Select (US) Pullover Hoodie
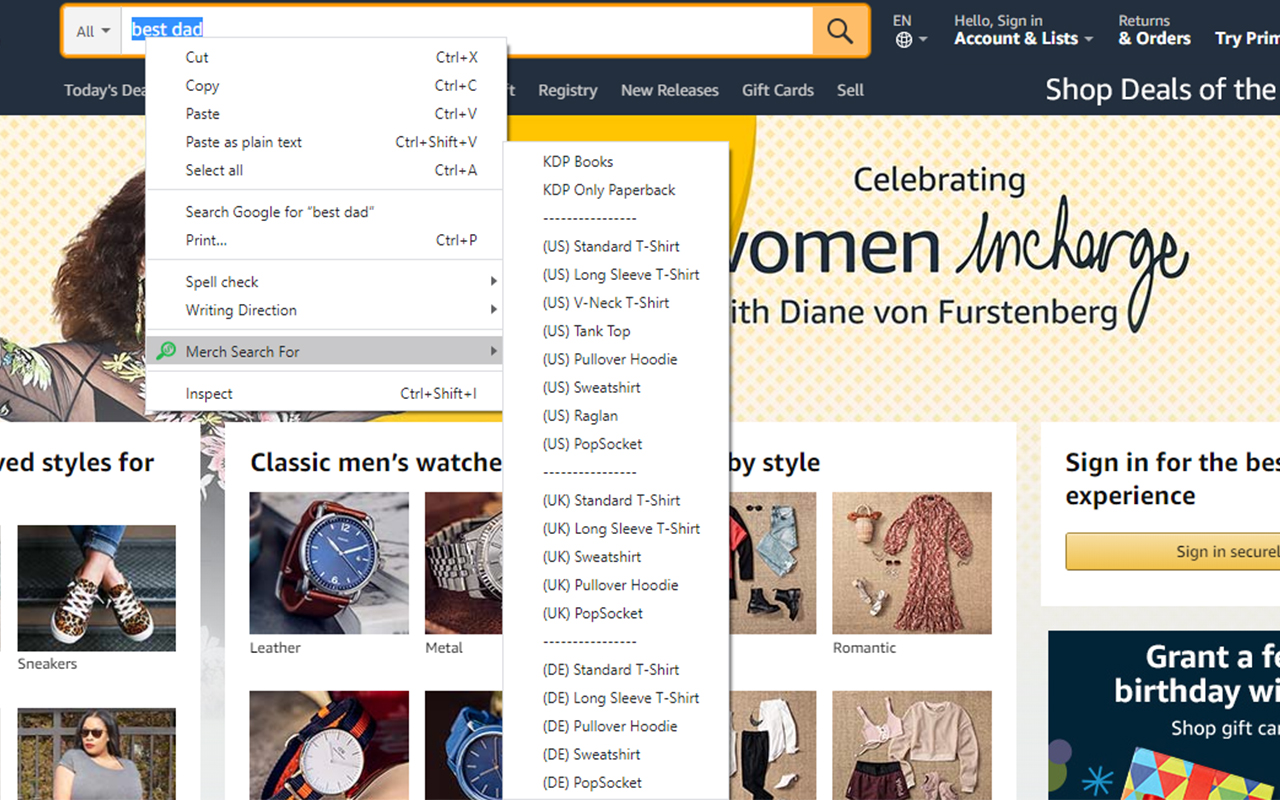1280x800 pixels. tap(616, 359)
